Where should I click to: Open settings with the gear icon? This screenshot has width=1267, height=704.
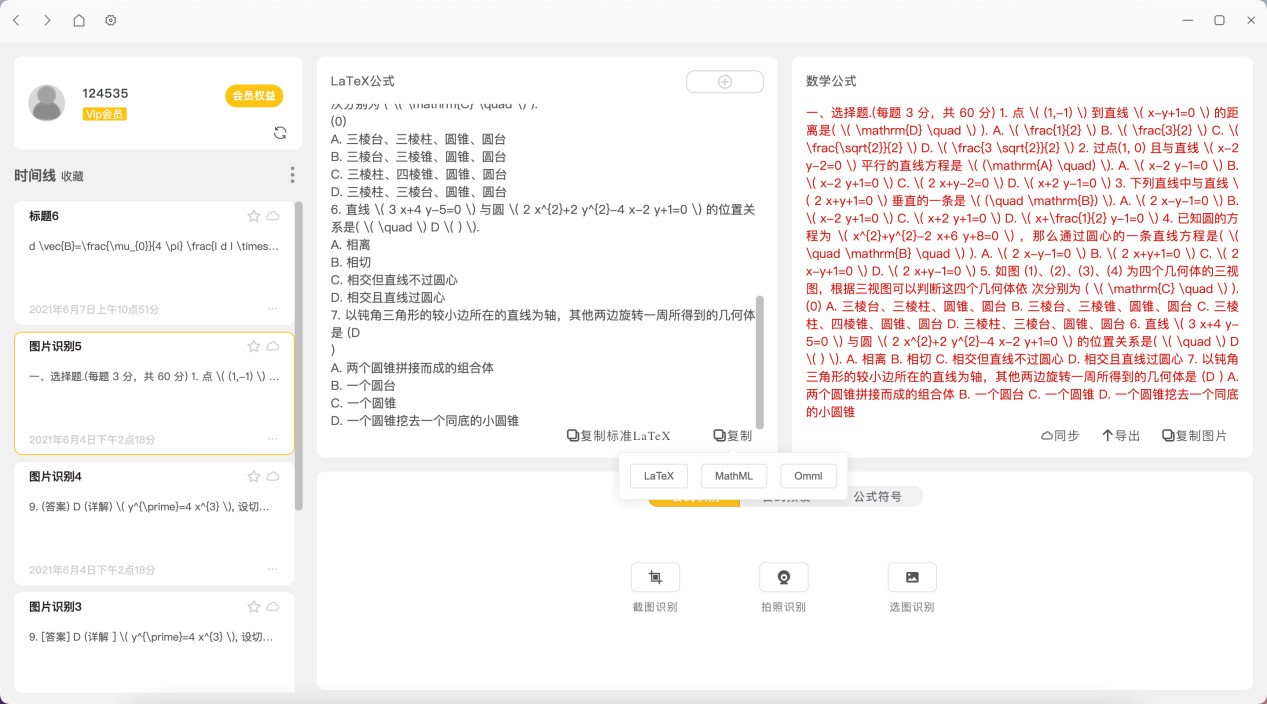(x=111, y=20)
